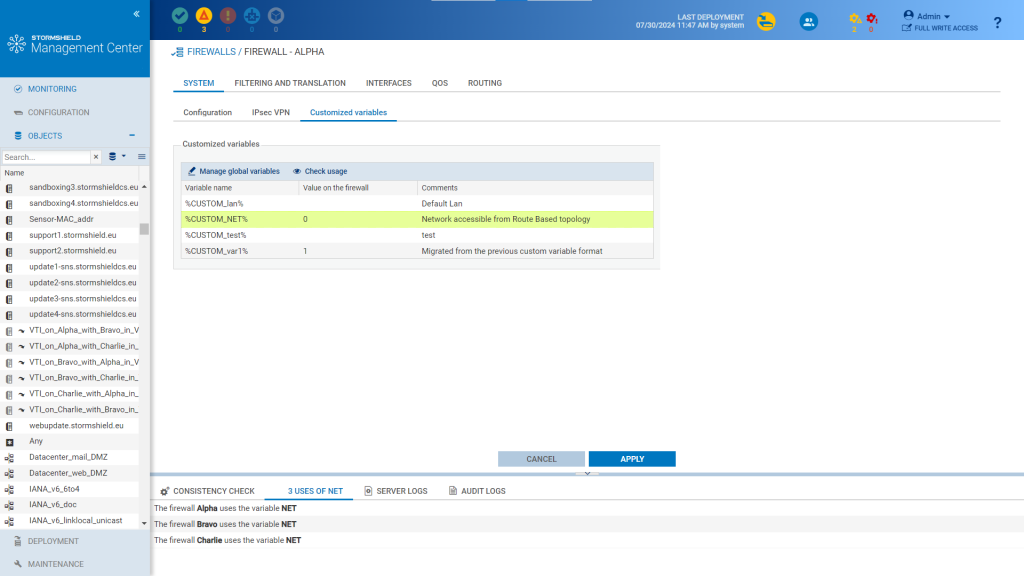
Task: Click the red critical firewalls status icon
Action: pos(228,15)
